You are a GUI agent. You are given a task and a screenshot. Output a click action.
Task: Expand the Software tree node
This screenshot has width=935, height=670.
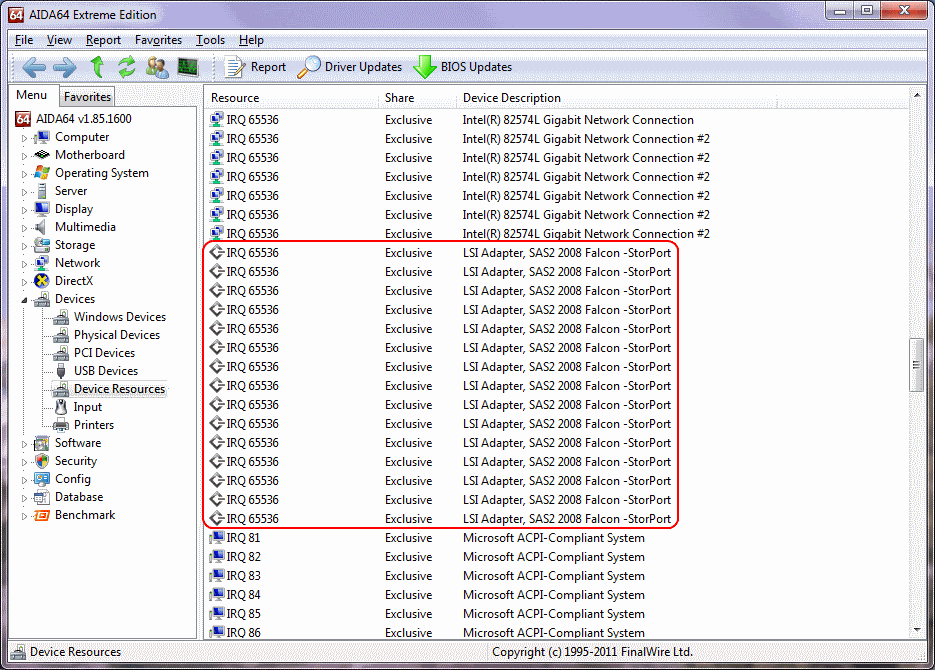(x=24, y=444)
